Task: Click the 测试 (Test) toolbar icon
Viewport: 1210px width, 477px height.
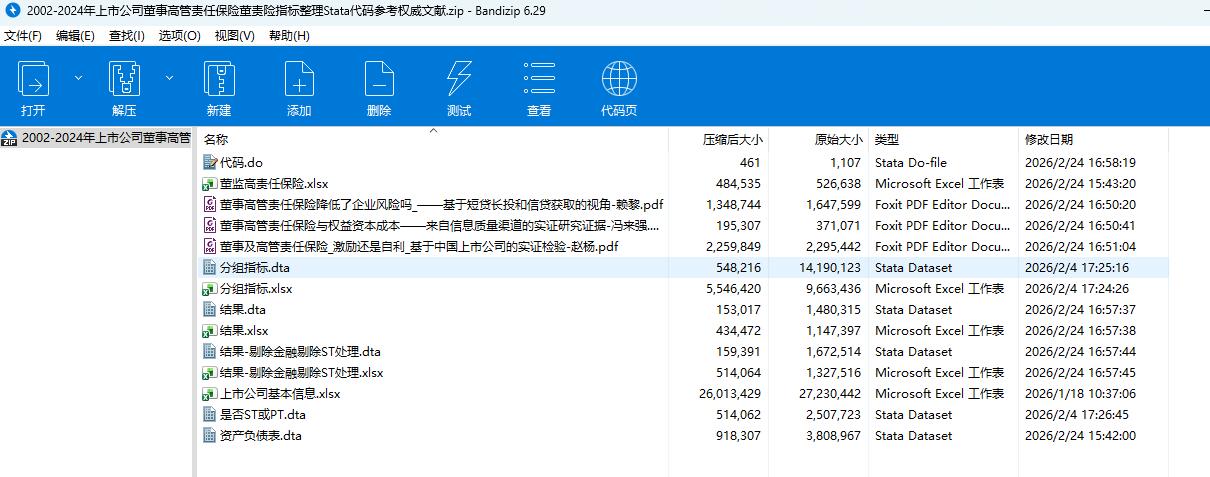Action: [x=459, y=78]
